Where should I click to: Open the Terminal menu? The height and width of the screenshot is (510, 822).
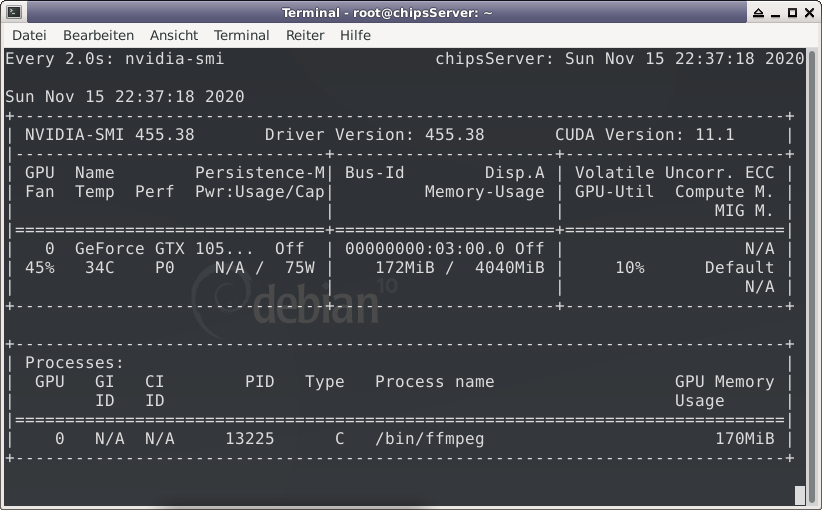click(242, 35)
